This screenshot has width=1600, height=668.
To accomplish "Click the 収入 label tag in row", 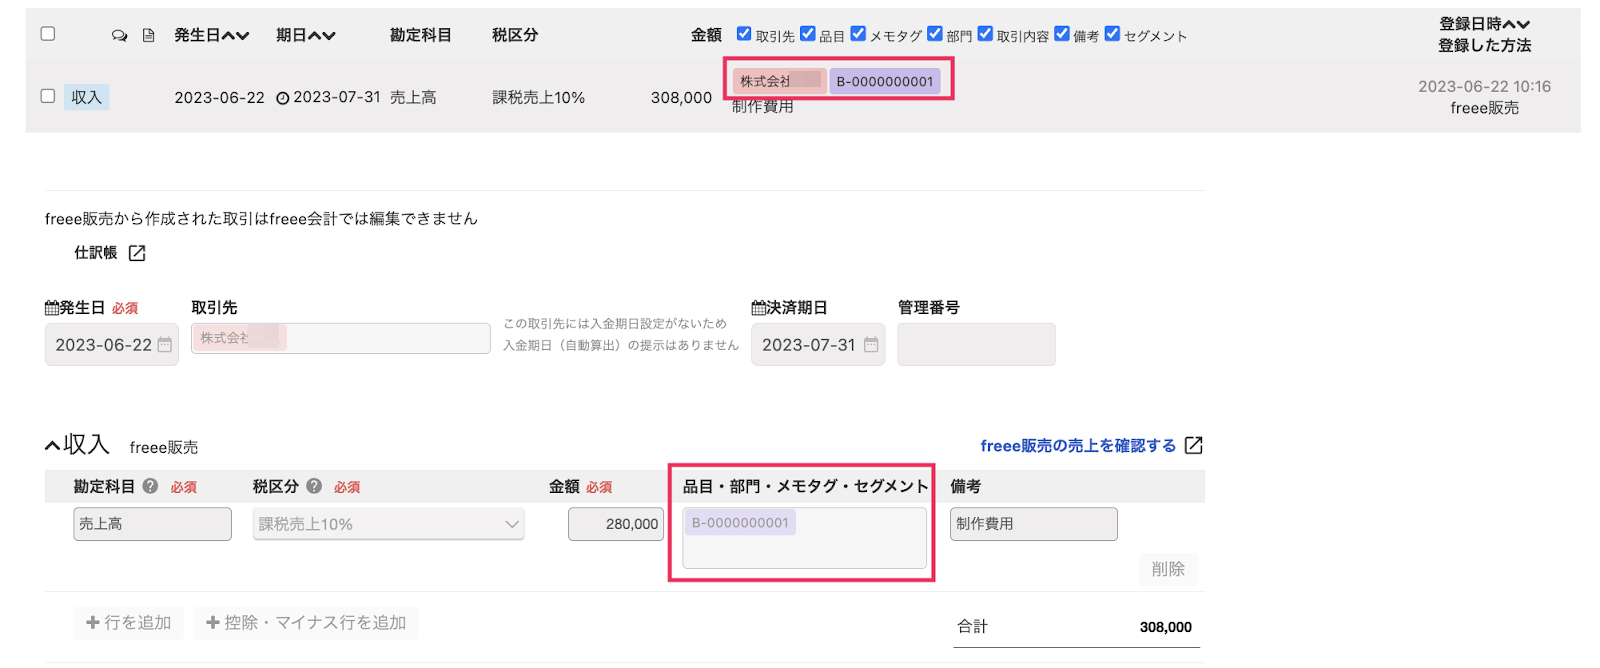I will click(87, 97).
